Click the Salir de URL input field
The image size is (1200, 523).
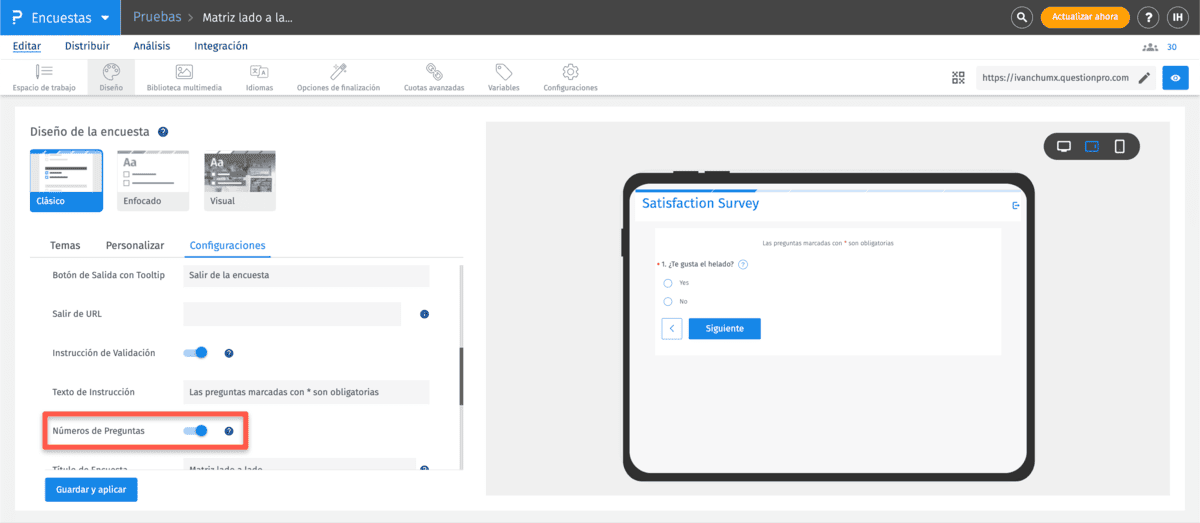(x=292, y=314)
